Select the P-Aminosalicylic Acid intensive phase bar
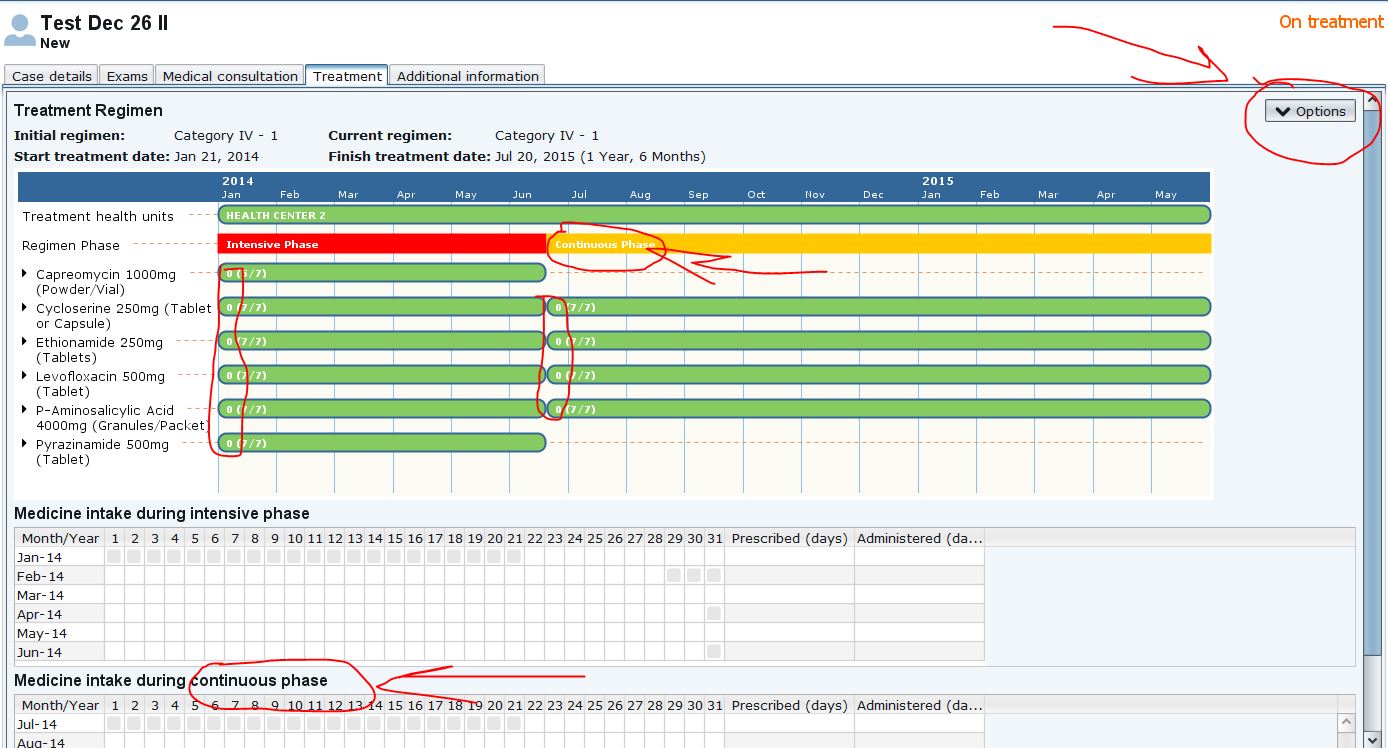1388x748 pixels. (x=382, y=409)
